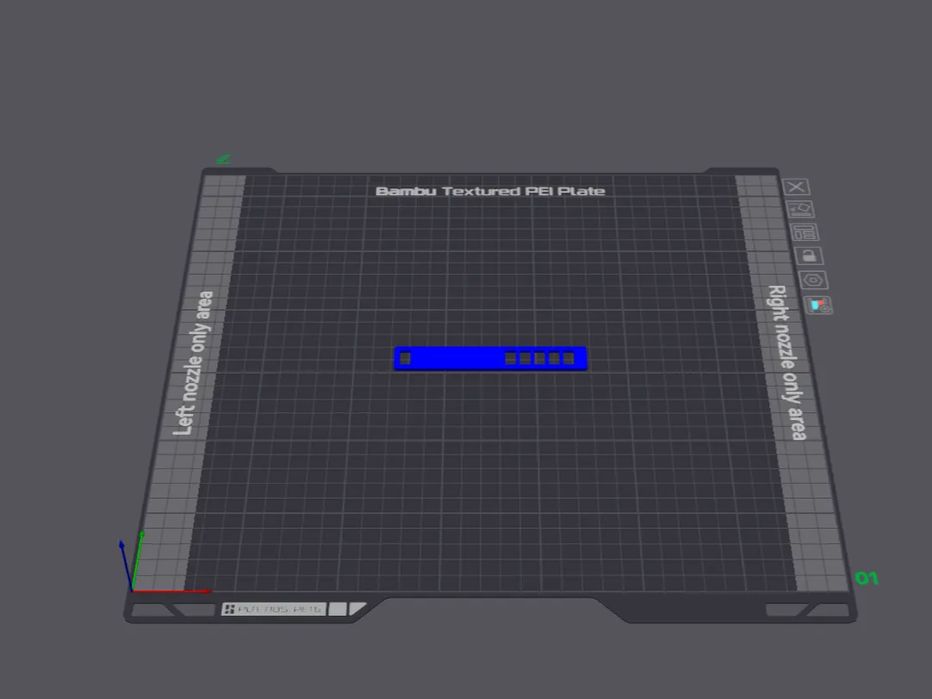The height and width of the screenshot is (699, 932).
Task: Remove the plate using the X icon
Action: pos(796,187)
